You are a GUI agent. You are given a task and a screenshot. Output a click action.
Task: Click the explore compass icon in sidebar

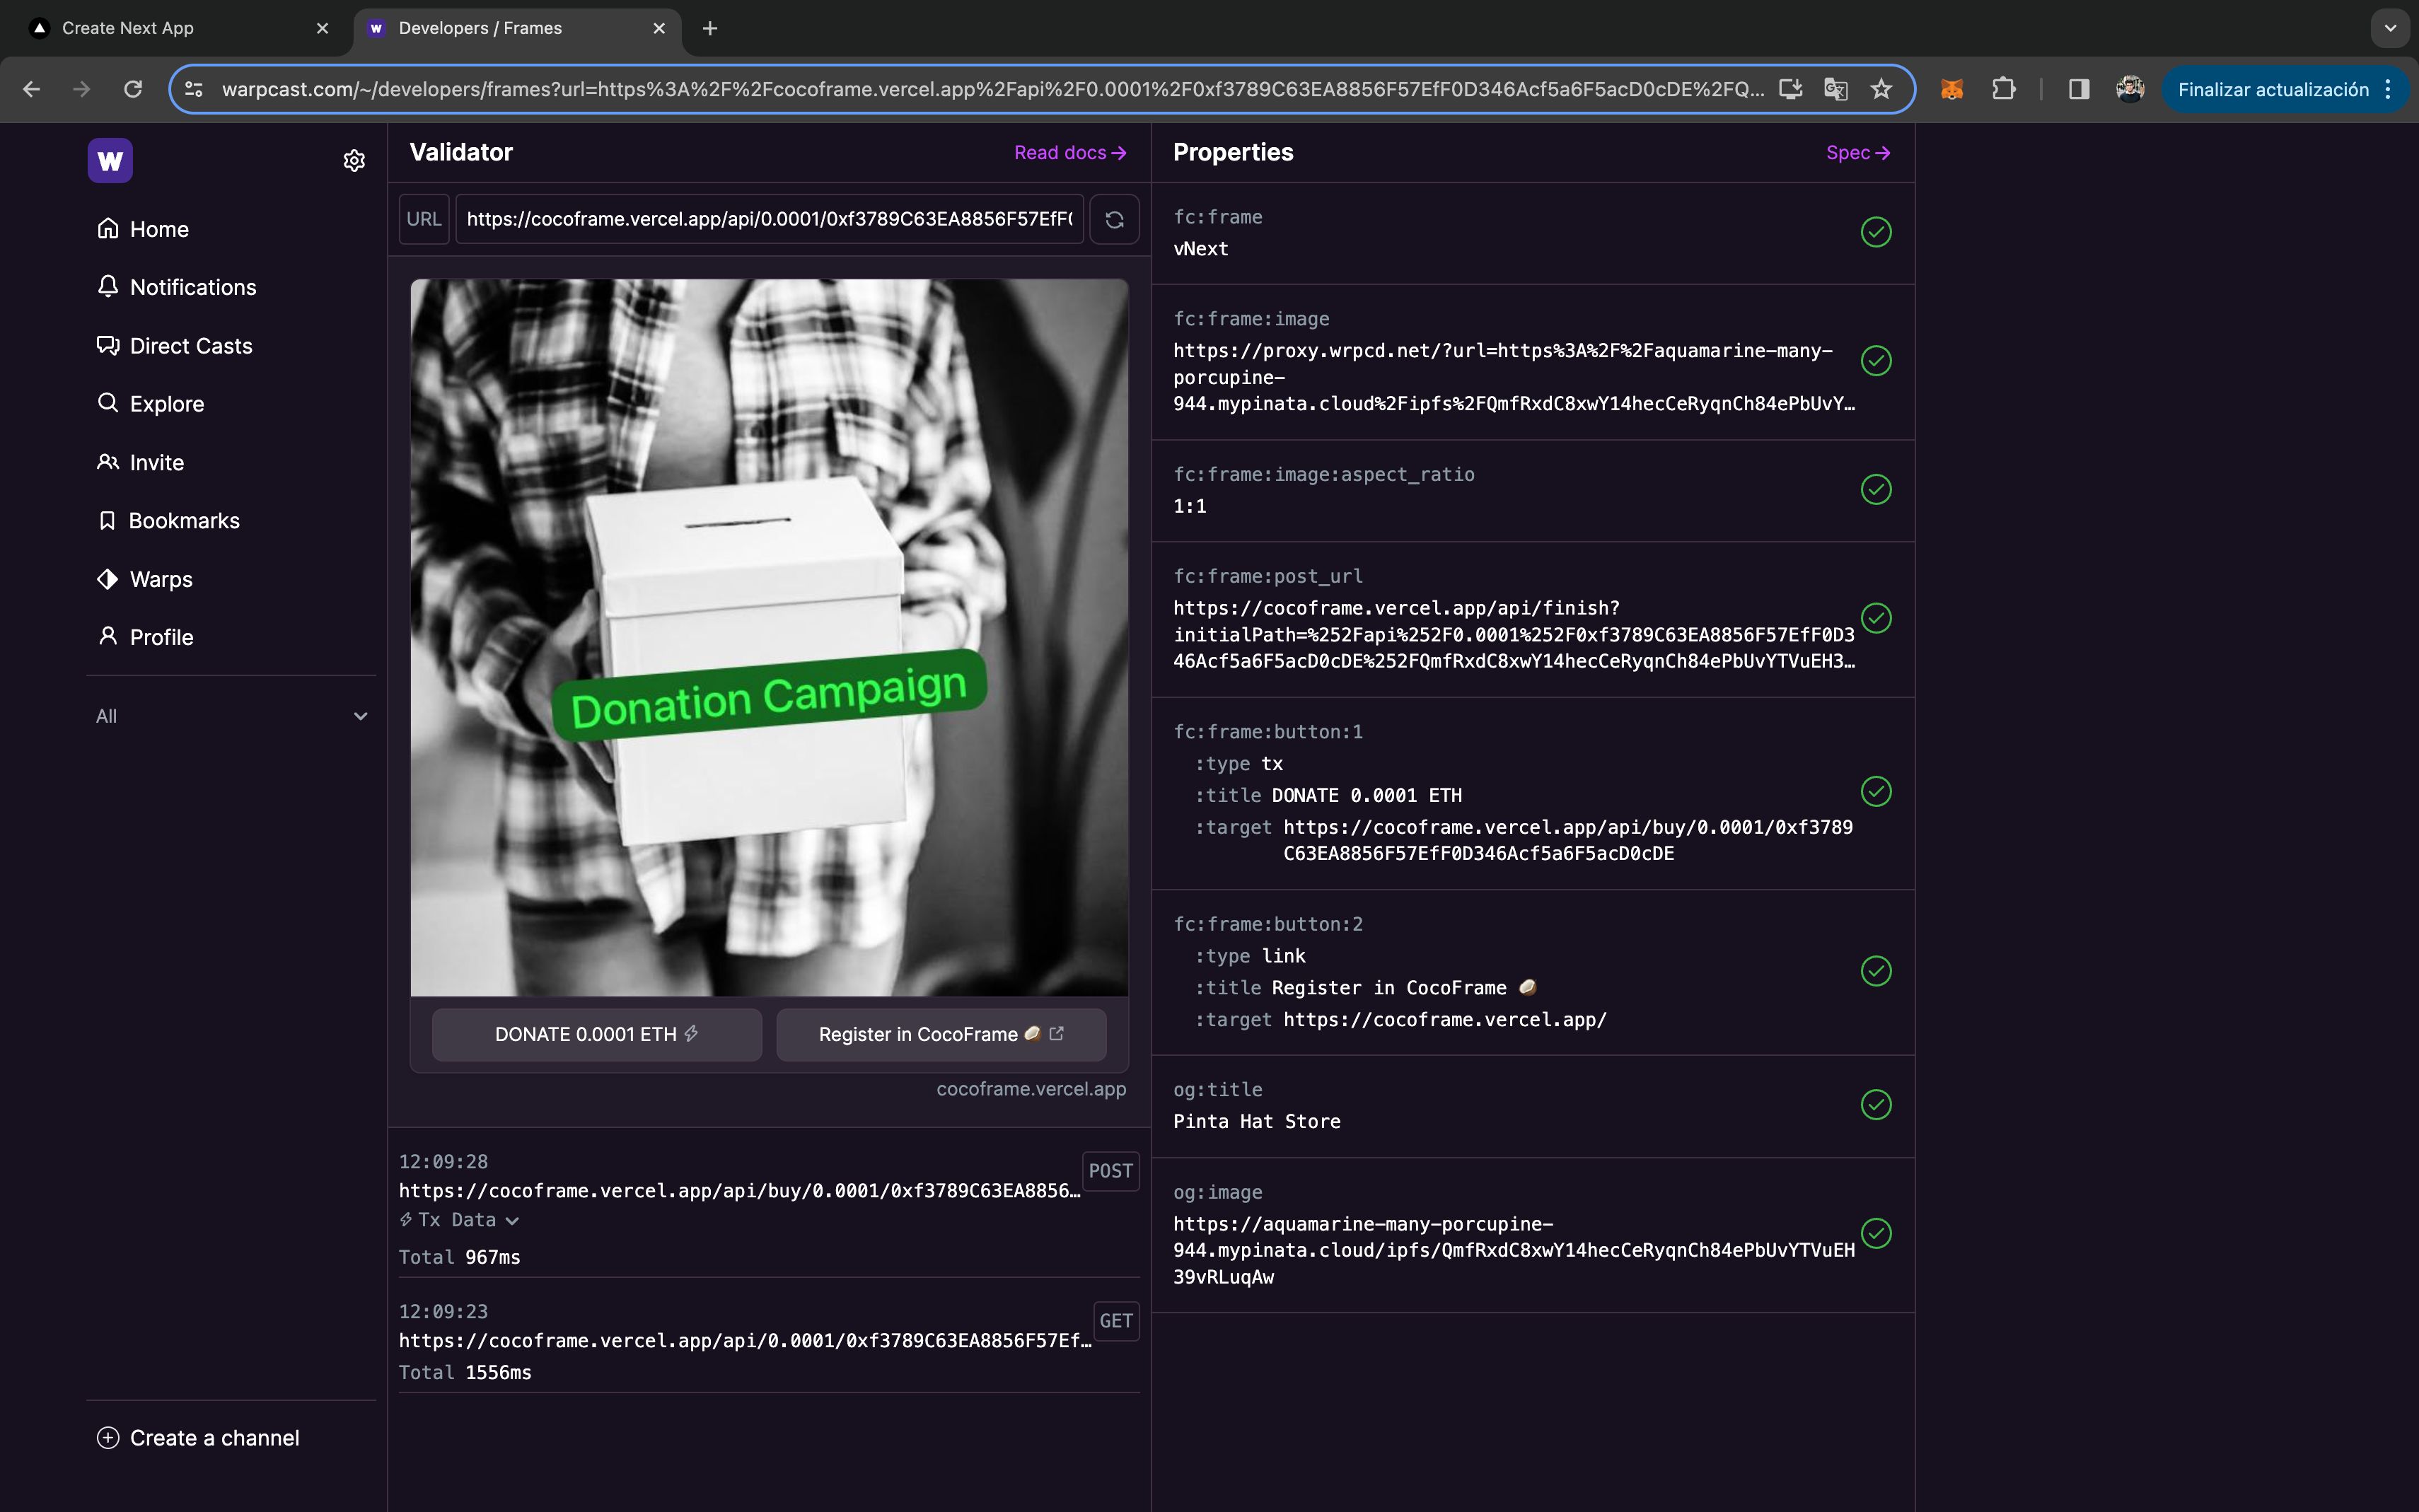point(108,404)
